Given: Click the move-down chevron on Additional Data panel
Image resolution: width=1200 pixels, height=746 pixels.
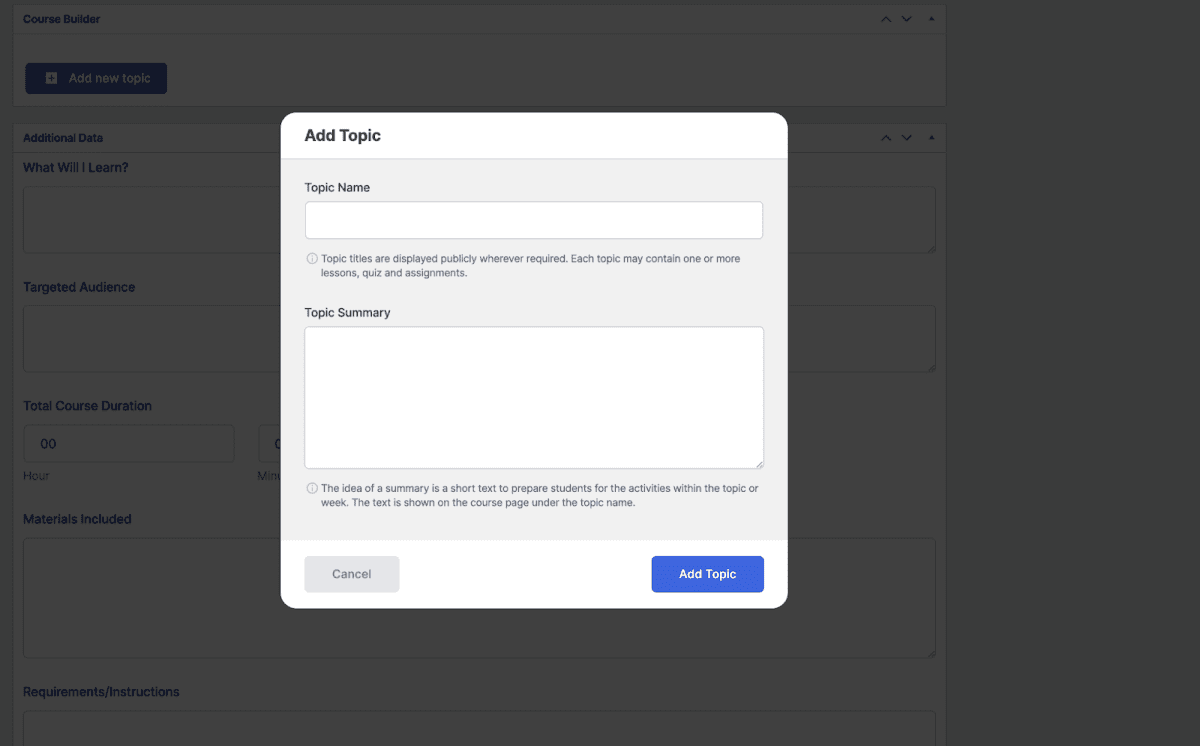Looking at the screenshot, I should [x=906, y=137].
